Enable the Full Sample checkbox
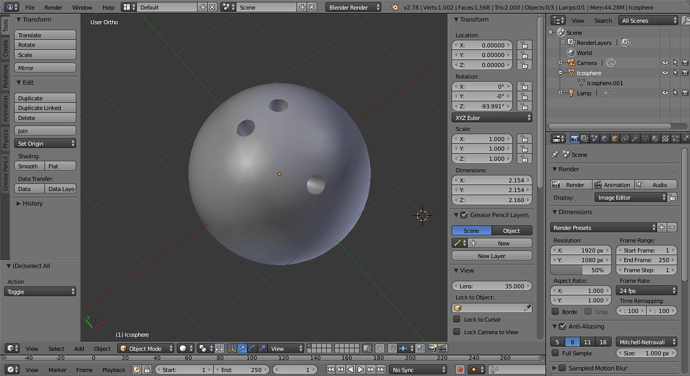The height and width of the screenshot is (376, 690). click(x=556, y=353)
